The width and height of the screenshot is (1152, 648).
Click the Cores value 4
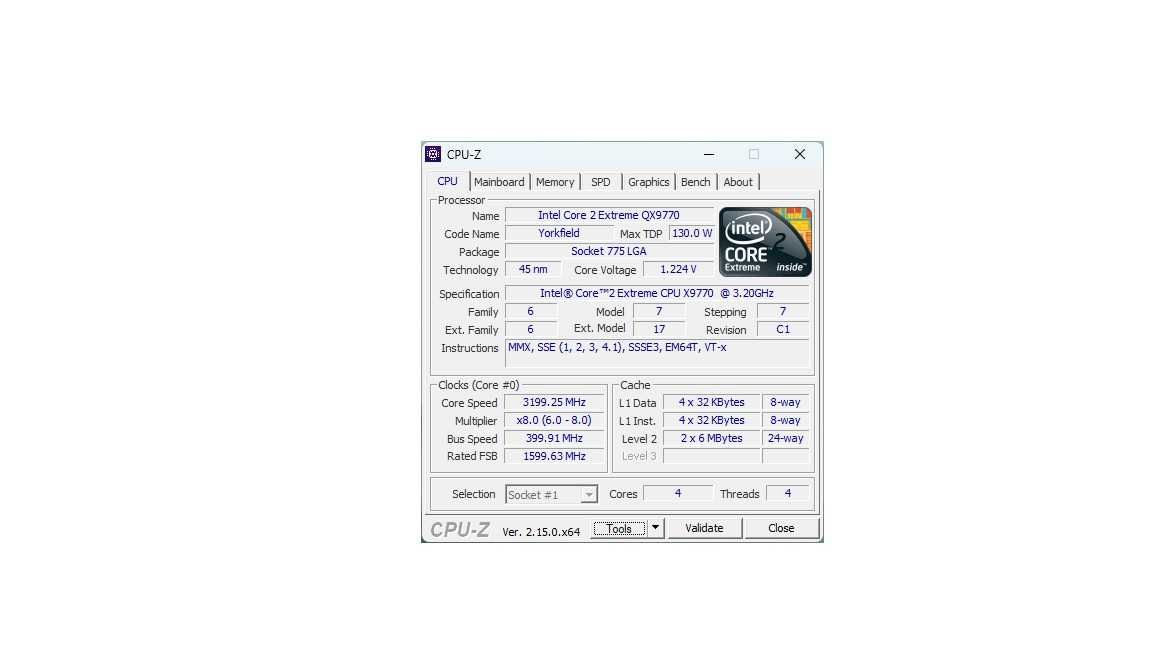pos(677,494)
